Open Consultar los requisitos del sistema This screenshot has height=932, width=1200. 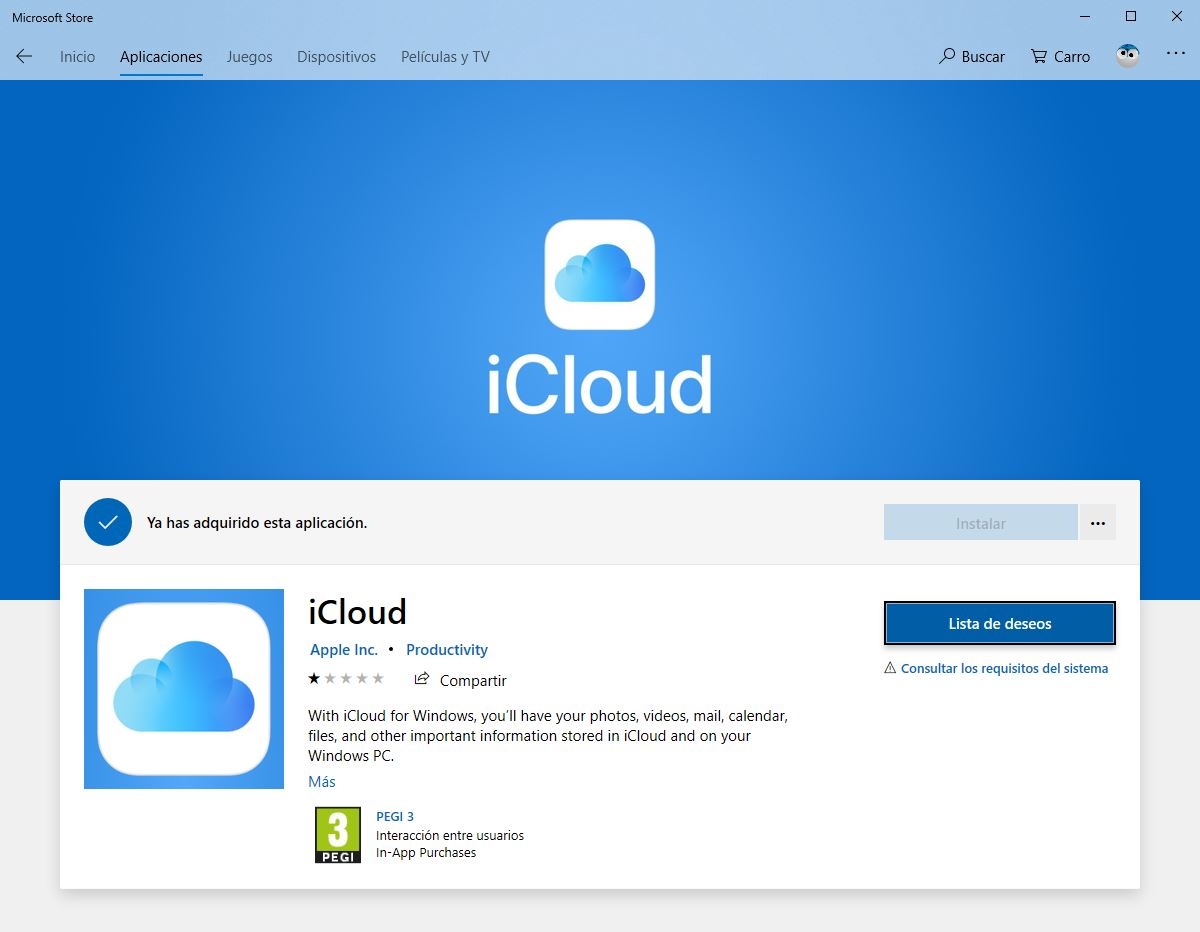pos(996,668)
